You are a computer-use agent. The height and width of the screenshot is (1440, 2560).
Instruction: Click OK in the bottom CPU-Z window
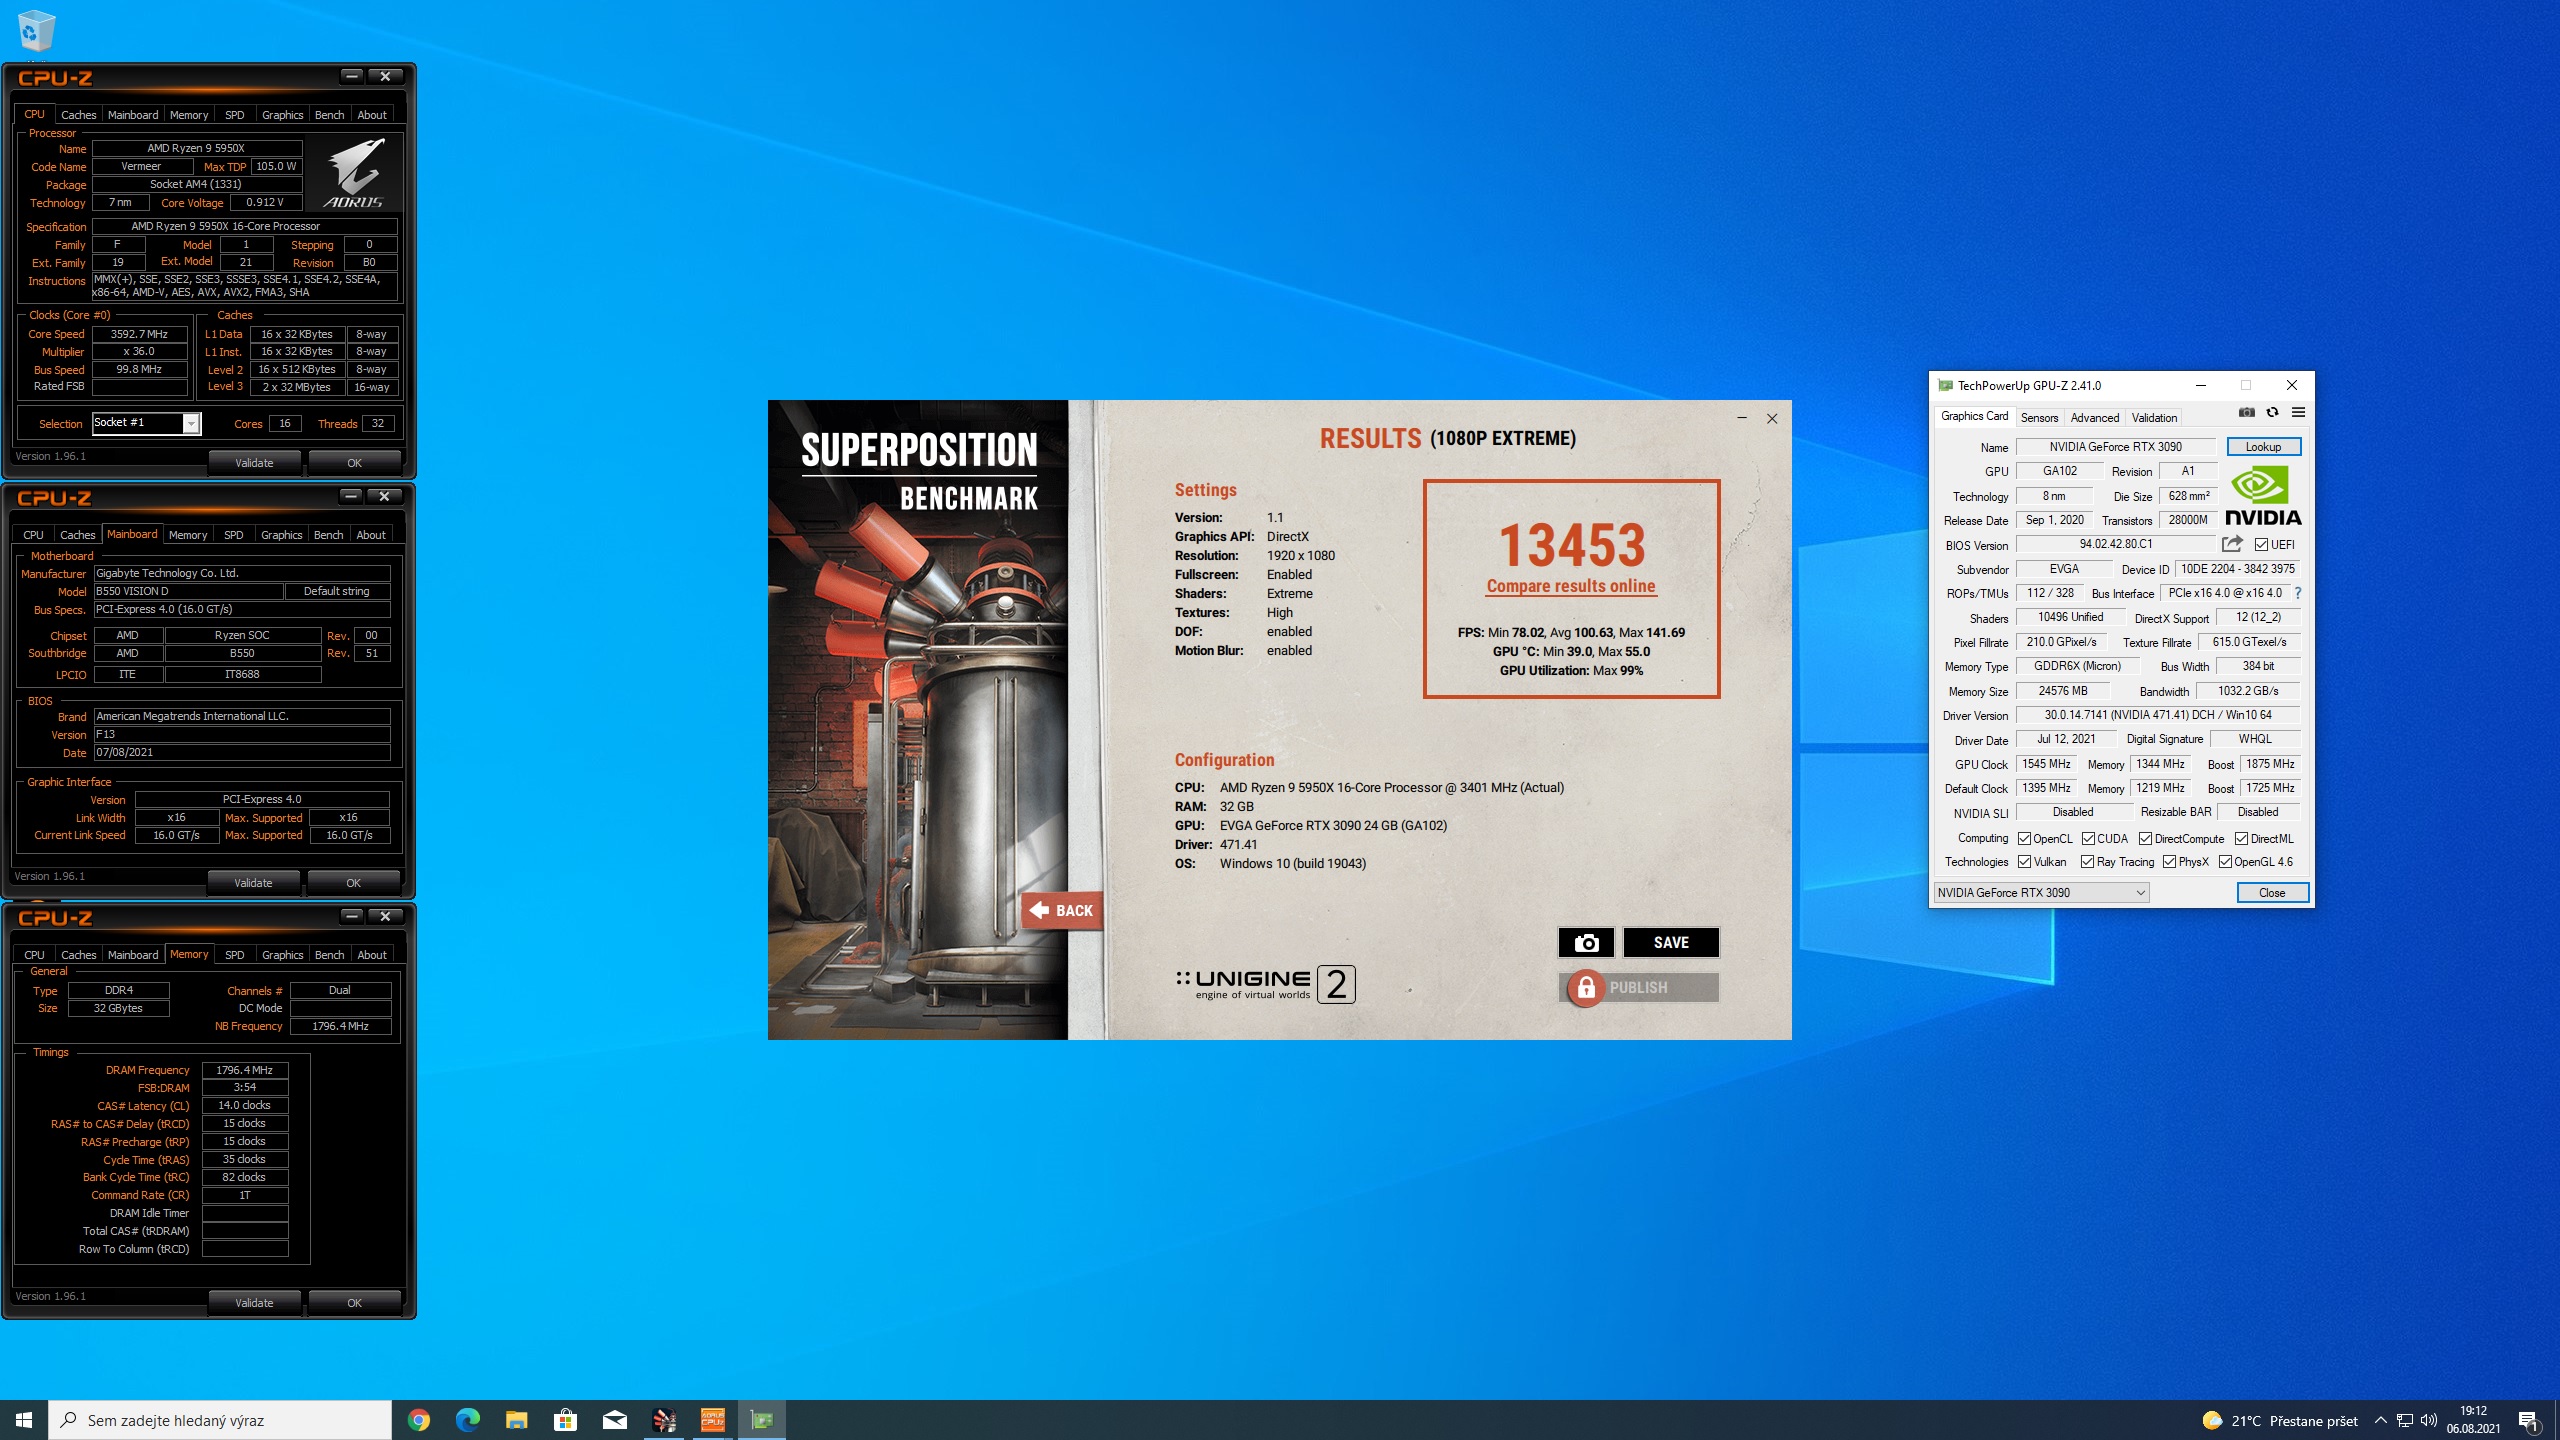(354, 1303)
